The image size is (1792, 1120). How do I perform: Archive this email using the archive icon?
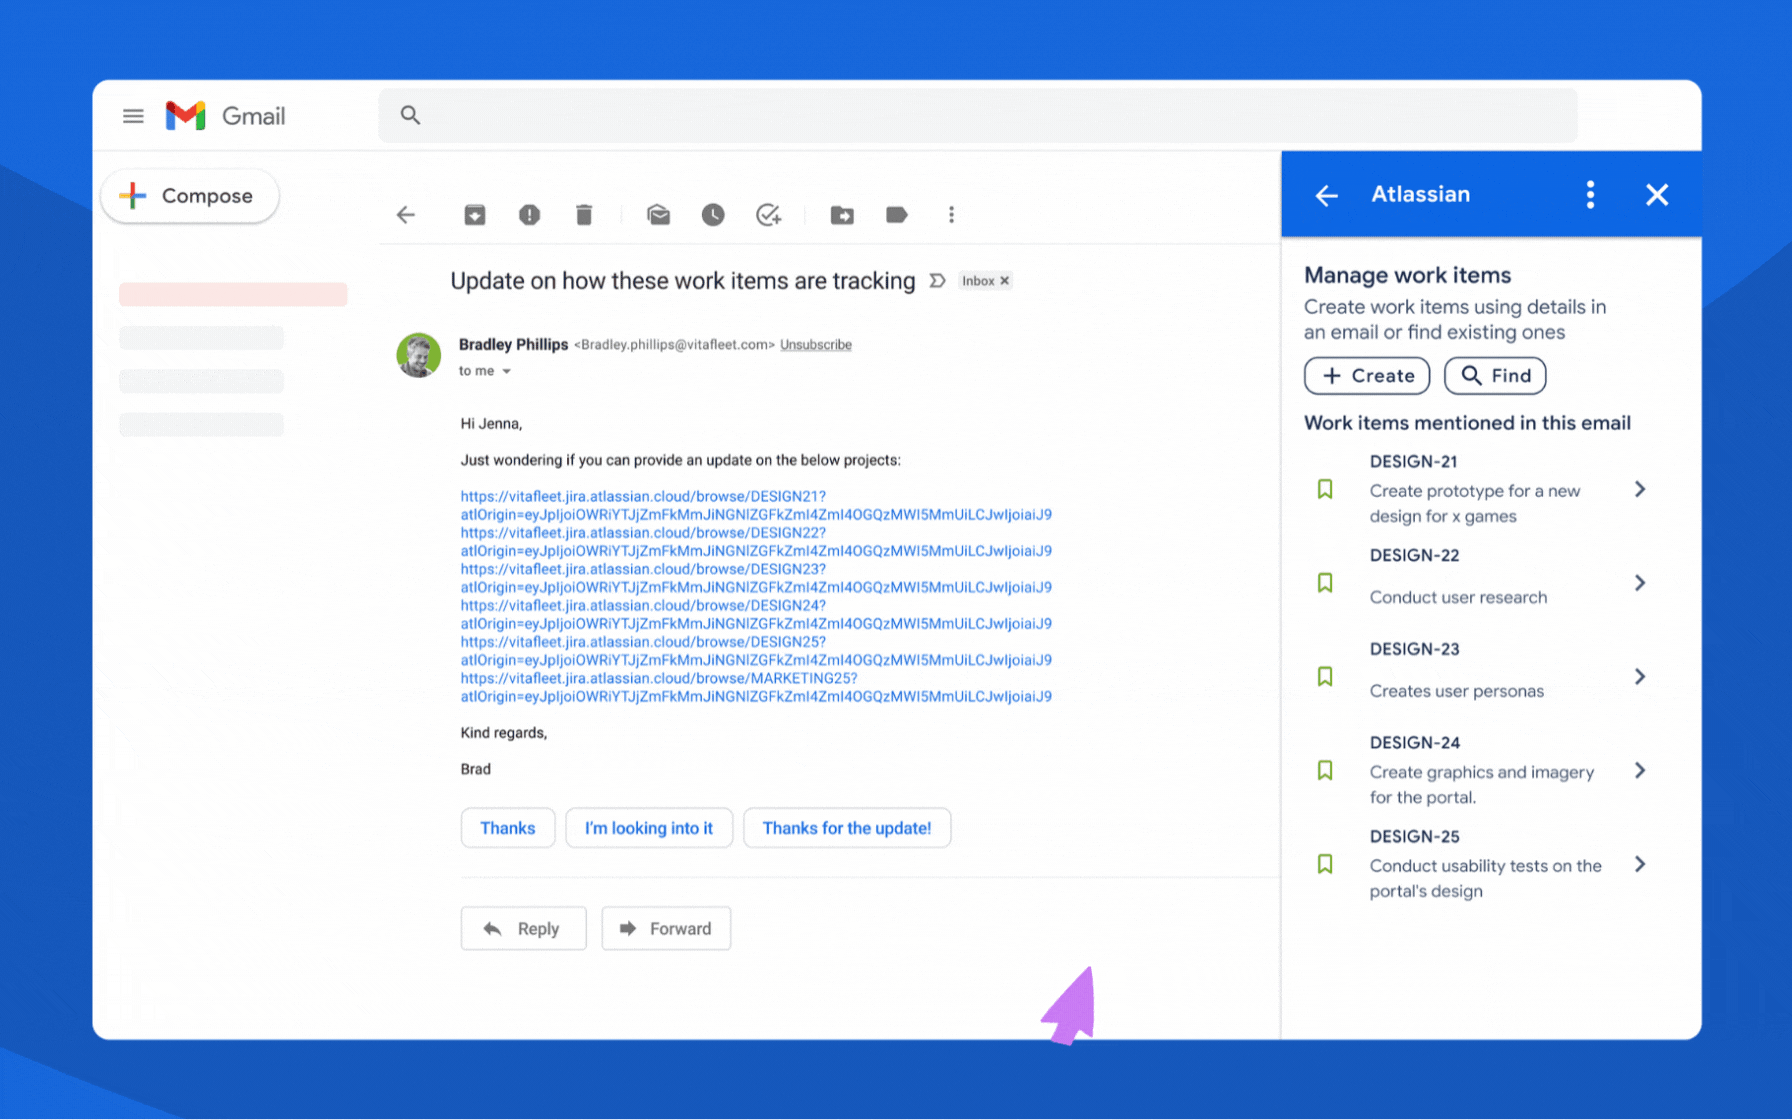(474, 215)
